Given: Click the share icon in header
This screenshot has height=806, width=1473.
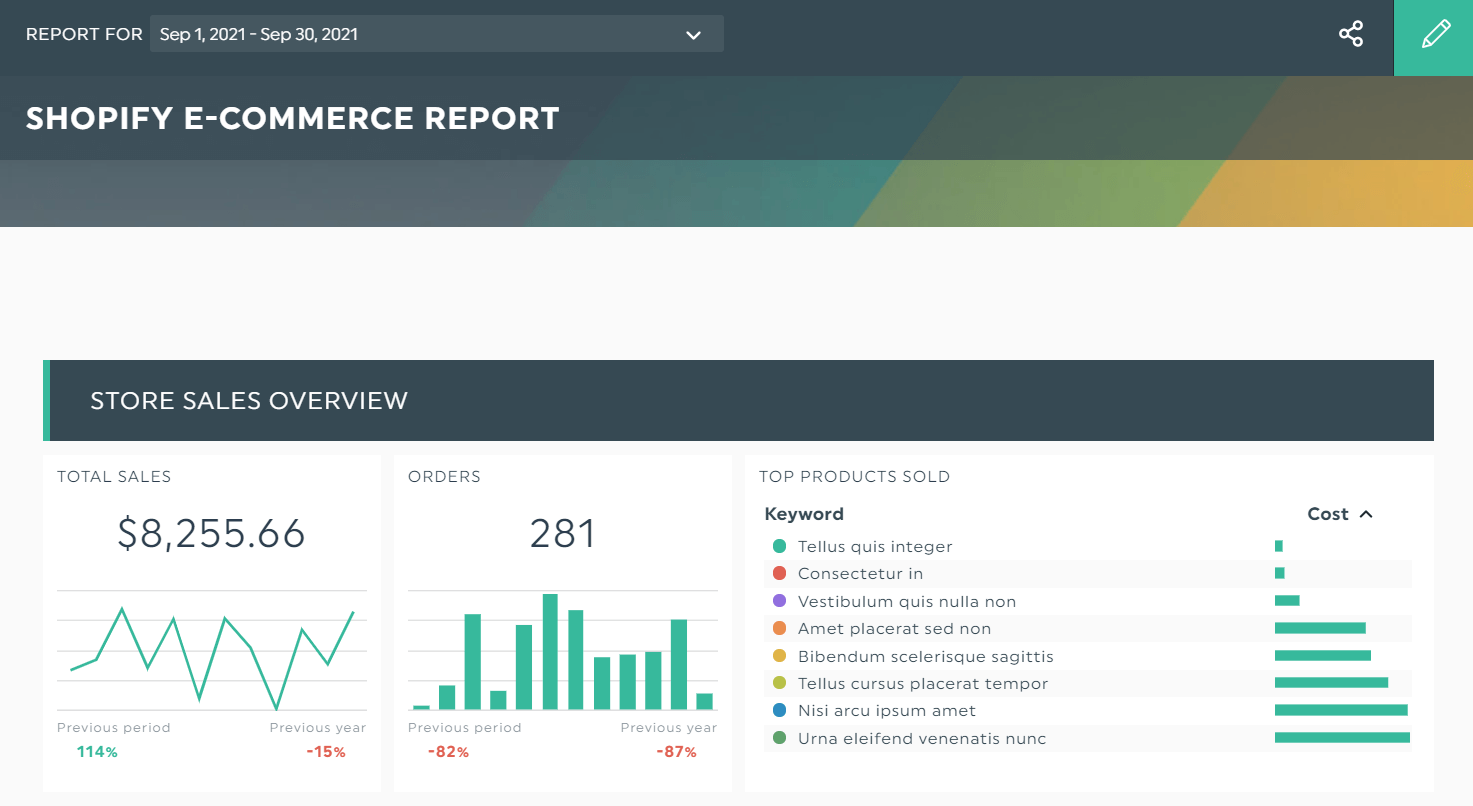Looking at the screenshot, I should pos(1351,34).
